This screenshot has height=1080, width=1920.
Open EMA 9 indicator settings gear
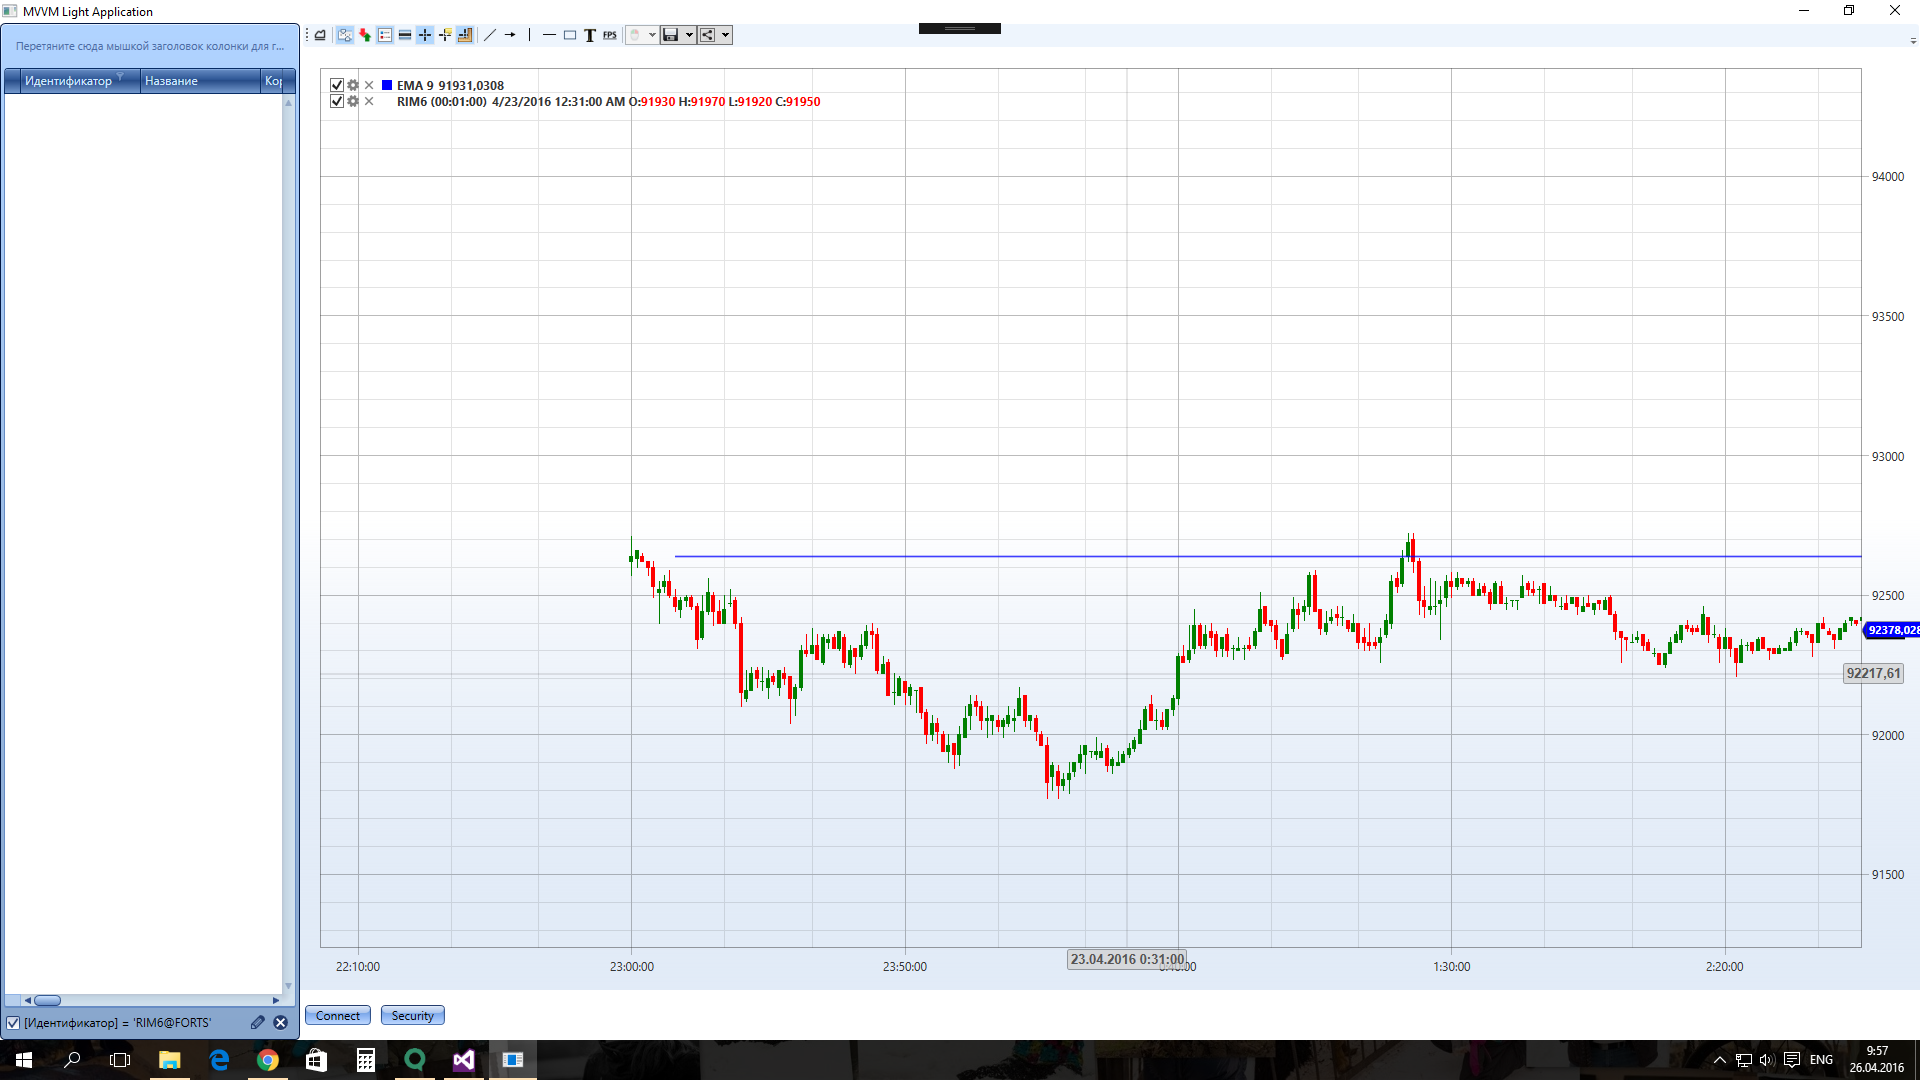[353, 86]
